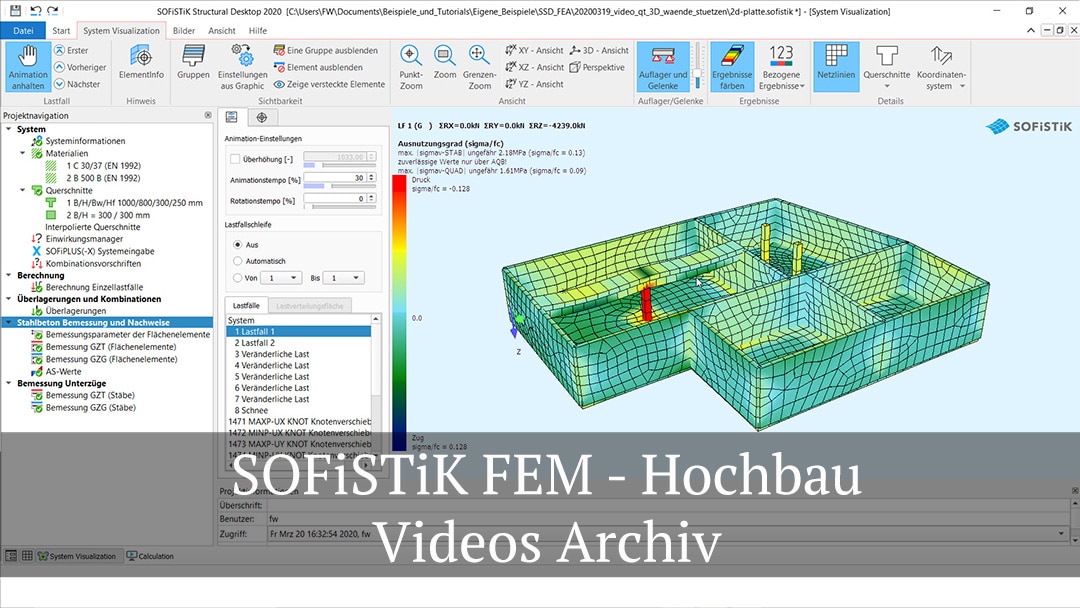1080x608 pixels.
Task: Enable the Überhöhung checkbox
Action: (x=237, y=158)
